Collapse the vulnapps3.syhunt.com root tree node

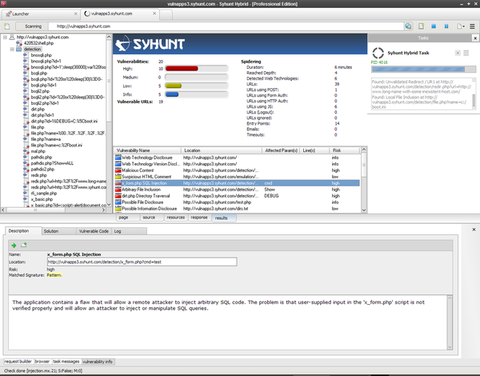pyautogui.click(x=5, y=37)
